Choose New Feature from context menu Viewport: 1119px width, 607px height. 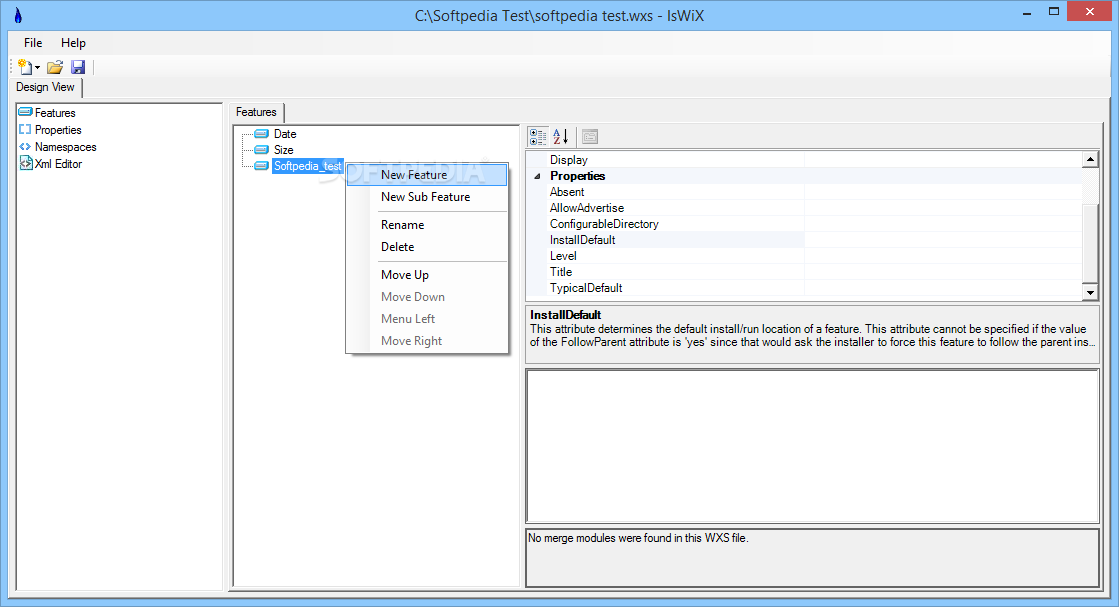point(427,175)
